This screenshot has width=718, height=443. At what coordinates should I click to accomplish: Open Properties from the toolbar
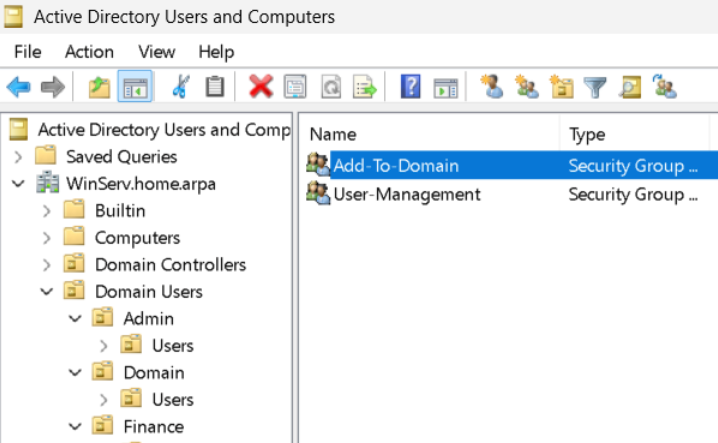pyautogui.click(x=295, y=88)
